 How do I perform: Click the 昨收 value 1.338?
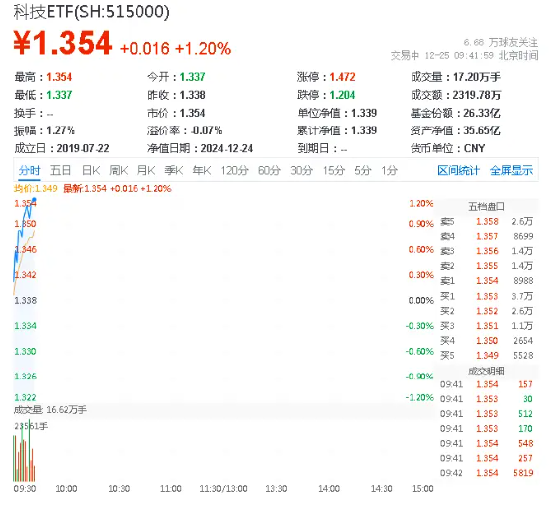(192, 95)
